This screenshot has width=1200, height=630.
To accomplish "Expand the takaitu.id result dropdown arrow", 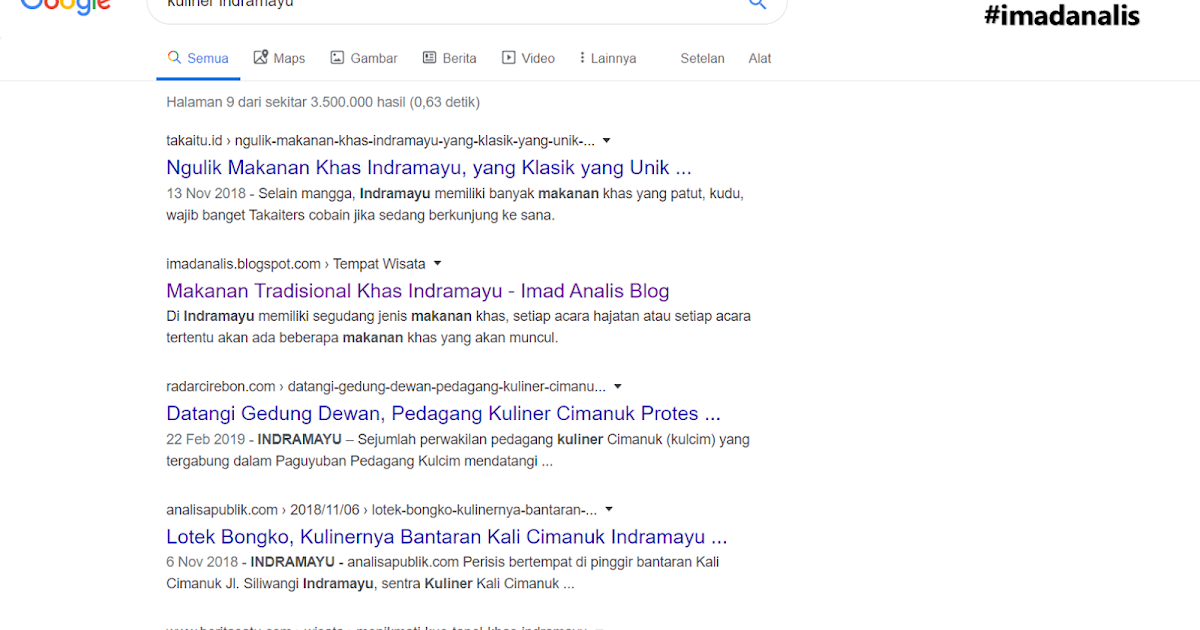I will point(606,141).
